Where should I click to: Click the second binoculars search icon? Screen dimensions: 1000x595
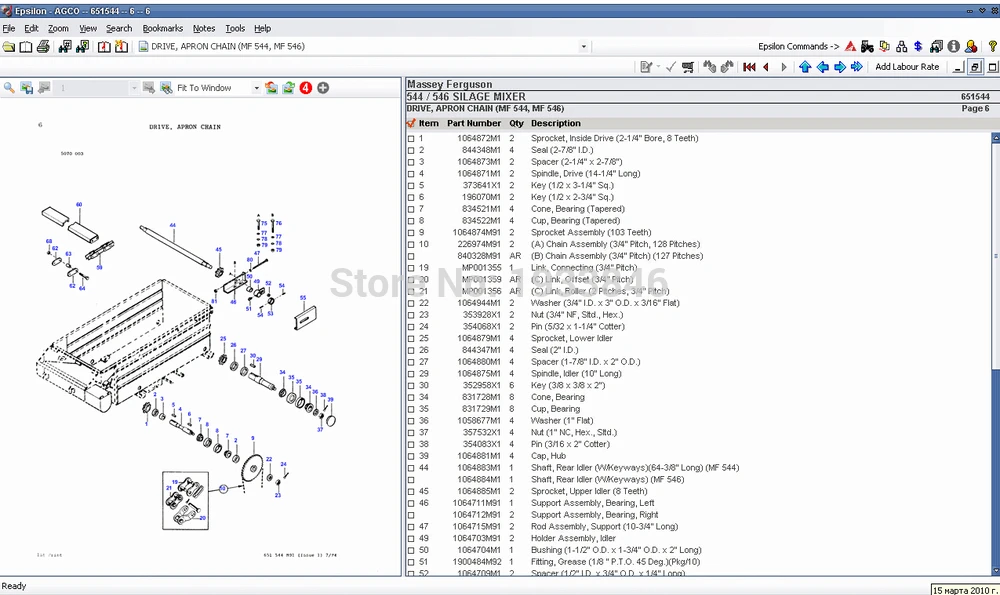pyautogui.click(x=82, y=47)
